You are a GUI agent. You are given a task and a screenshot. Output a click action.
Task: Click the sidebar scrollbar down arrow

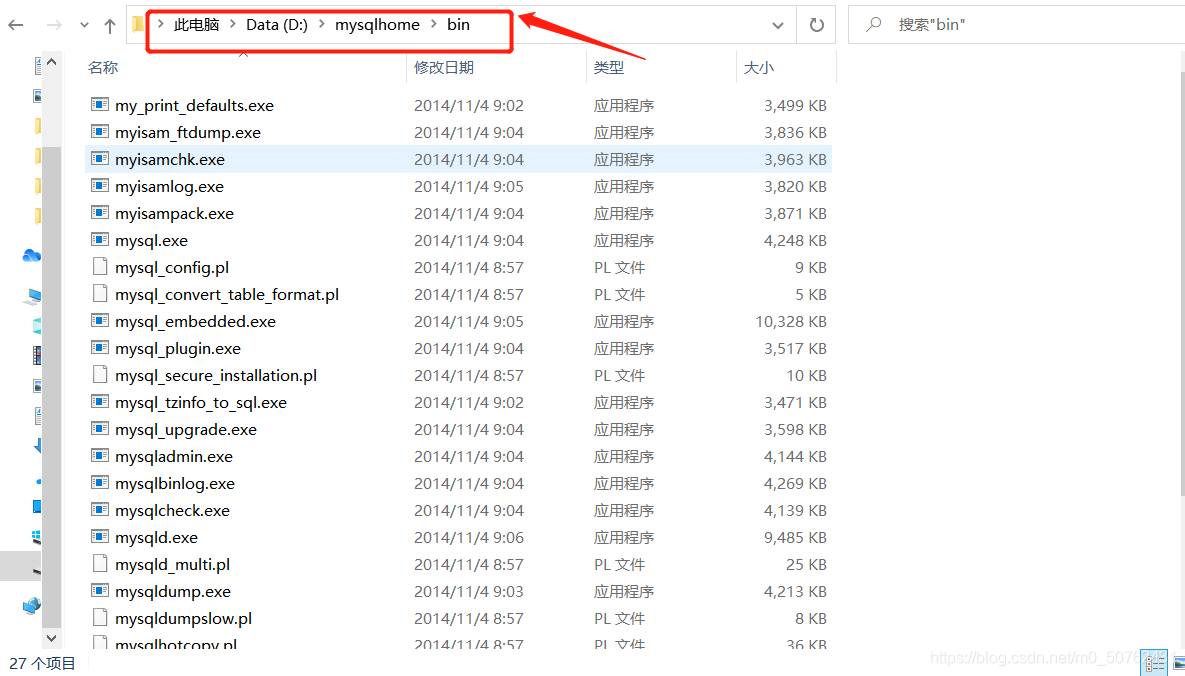click(x=51, y=637)
